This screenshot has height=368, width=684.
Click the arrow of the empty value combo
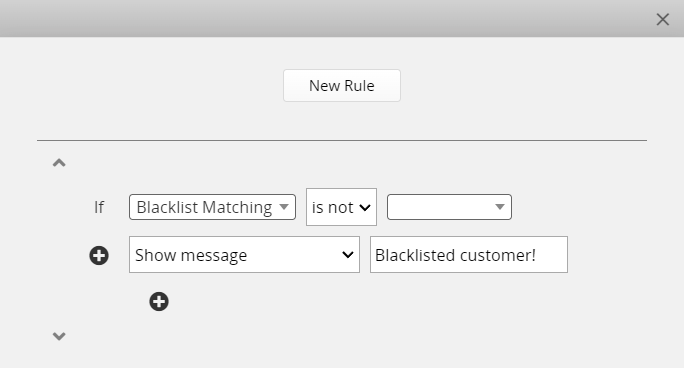coord(500,207)
